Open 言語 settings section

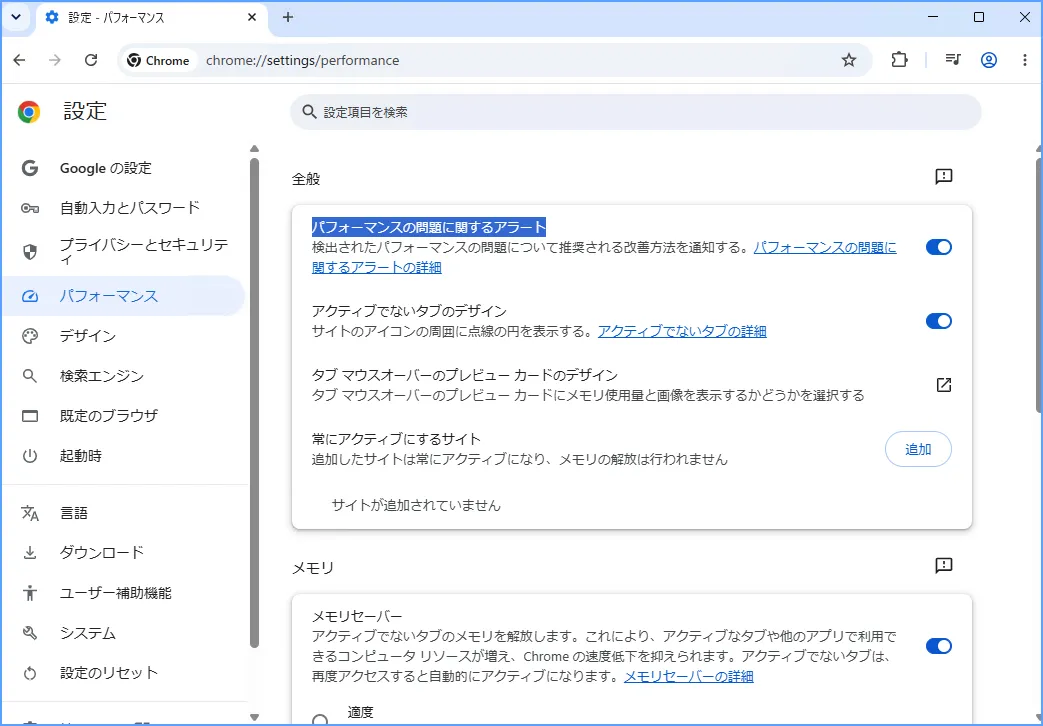point(124,513)
